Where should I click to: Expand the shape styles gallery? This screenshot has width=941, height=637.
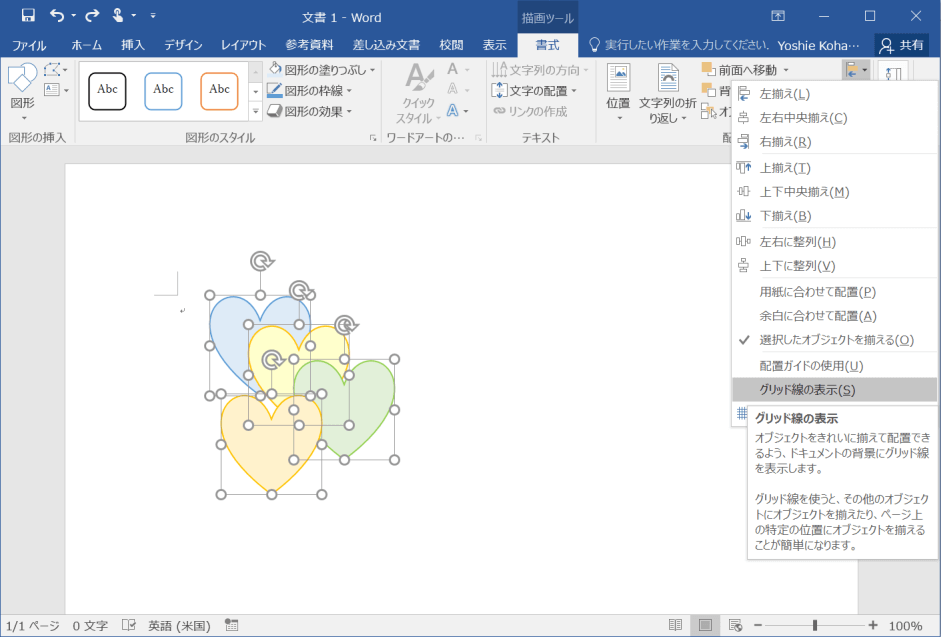[x=255, y=112]
